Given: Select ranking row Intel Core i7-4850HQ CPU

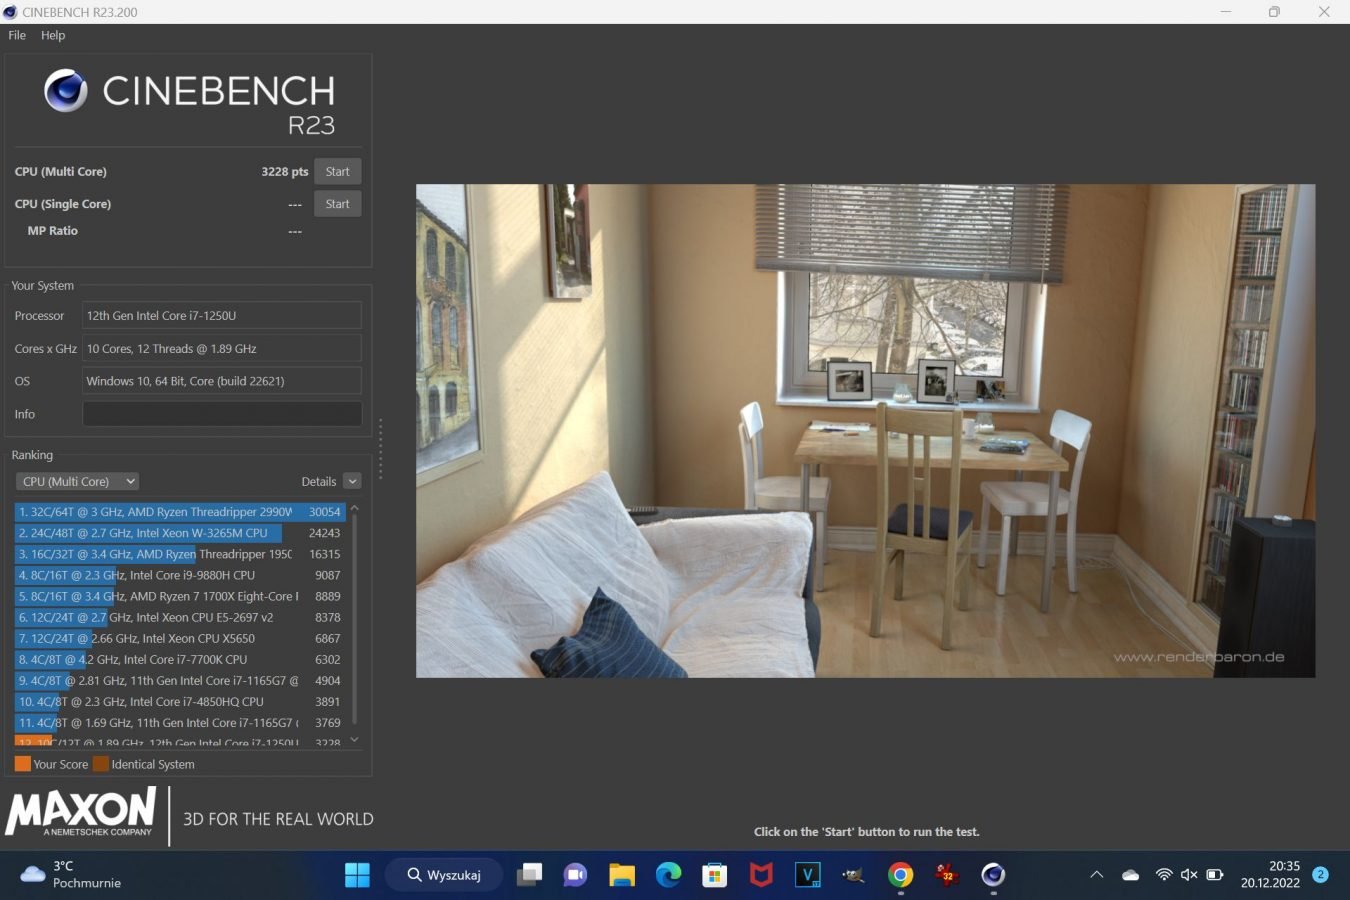Looking at the screenshot, I should coord(180,701).
